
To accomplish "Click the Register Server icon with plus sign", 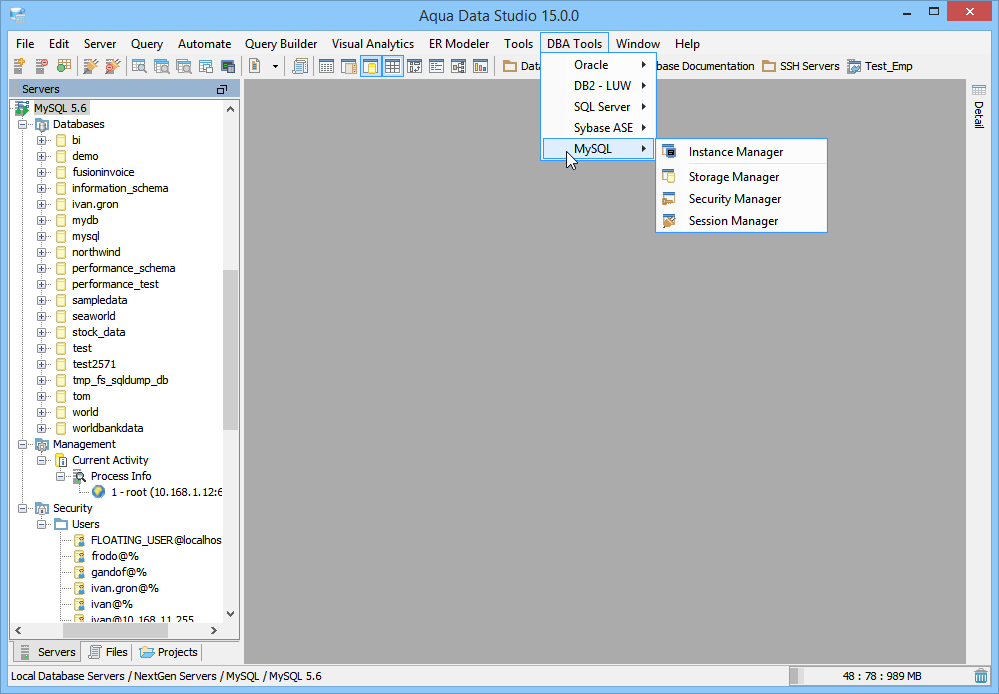I will 20,66.
